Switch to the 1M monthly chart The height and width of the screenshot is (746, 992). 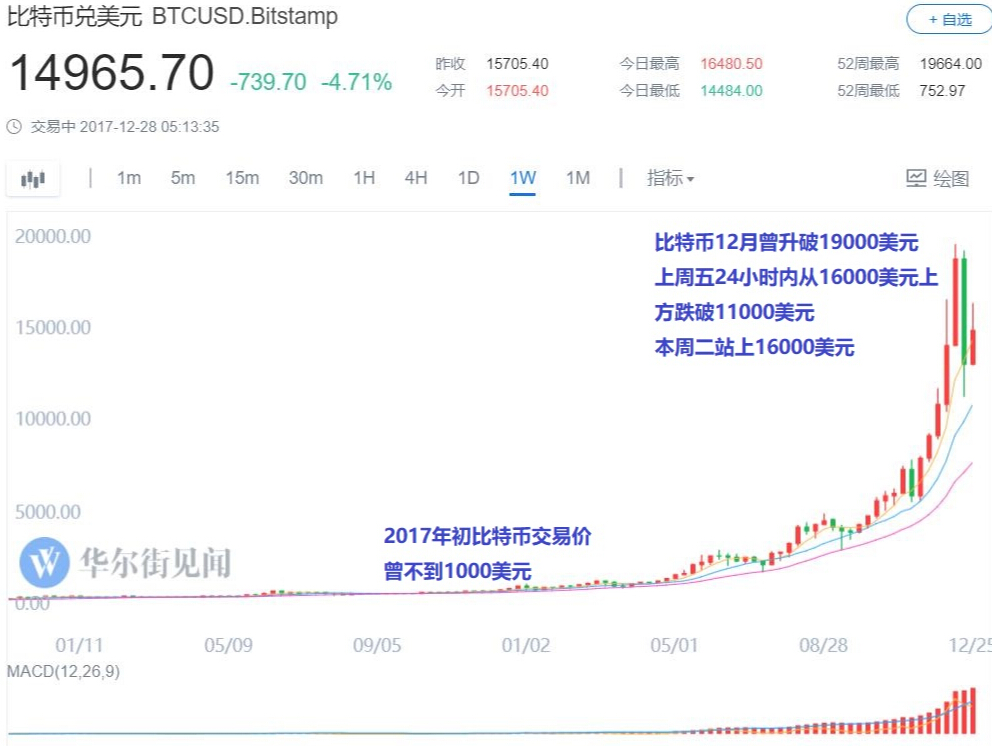coord(578,179)
